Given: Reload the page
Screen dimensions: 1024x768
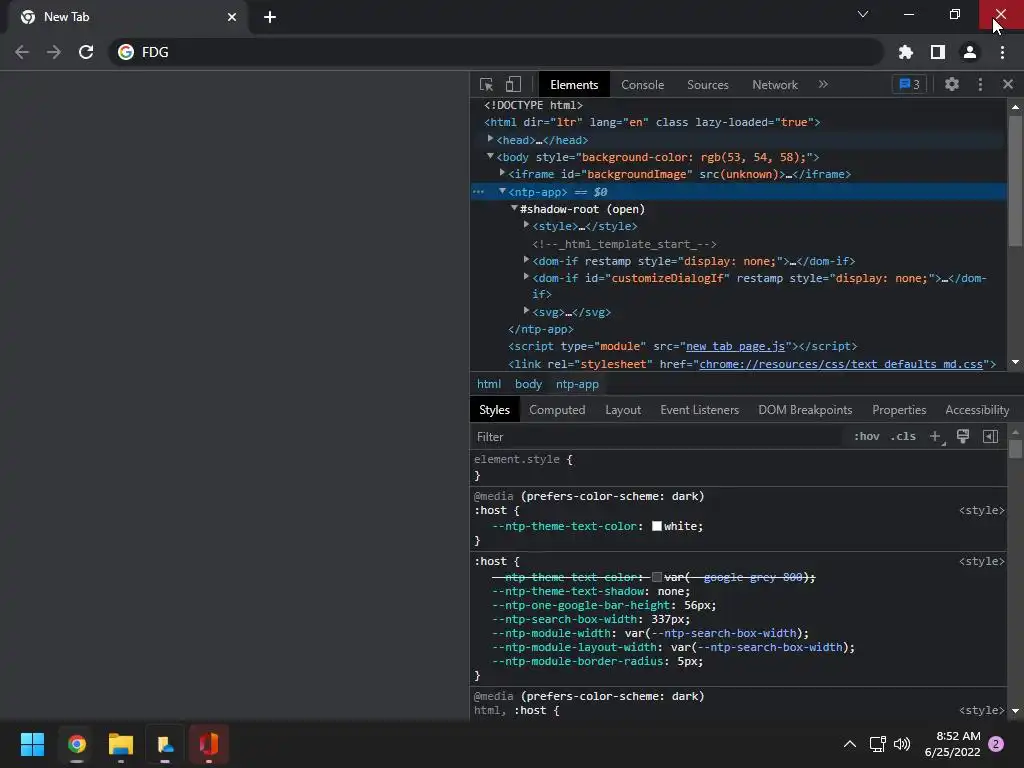Looking at the screenshot, I should (86, 52).
